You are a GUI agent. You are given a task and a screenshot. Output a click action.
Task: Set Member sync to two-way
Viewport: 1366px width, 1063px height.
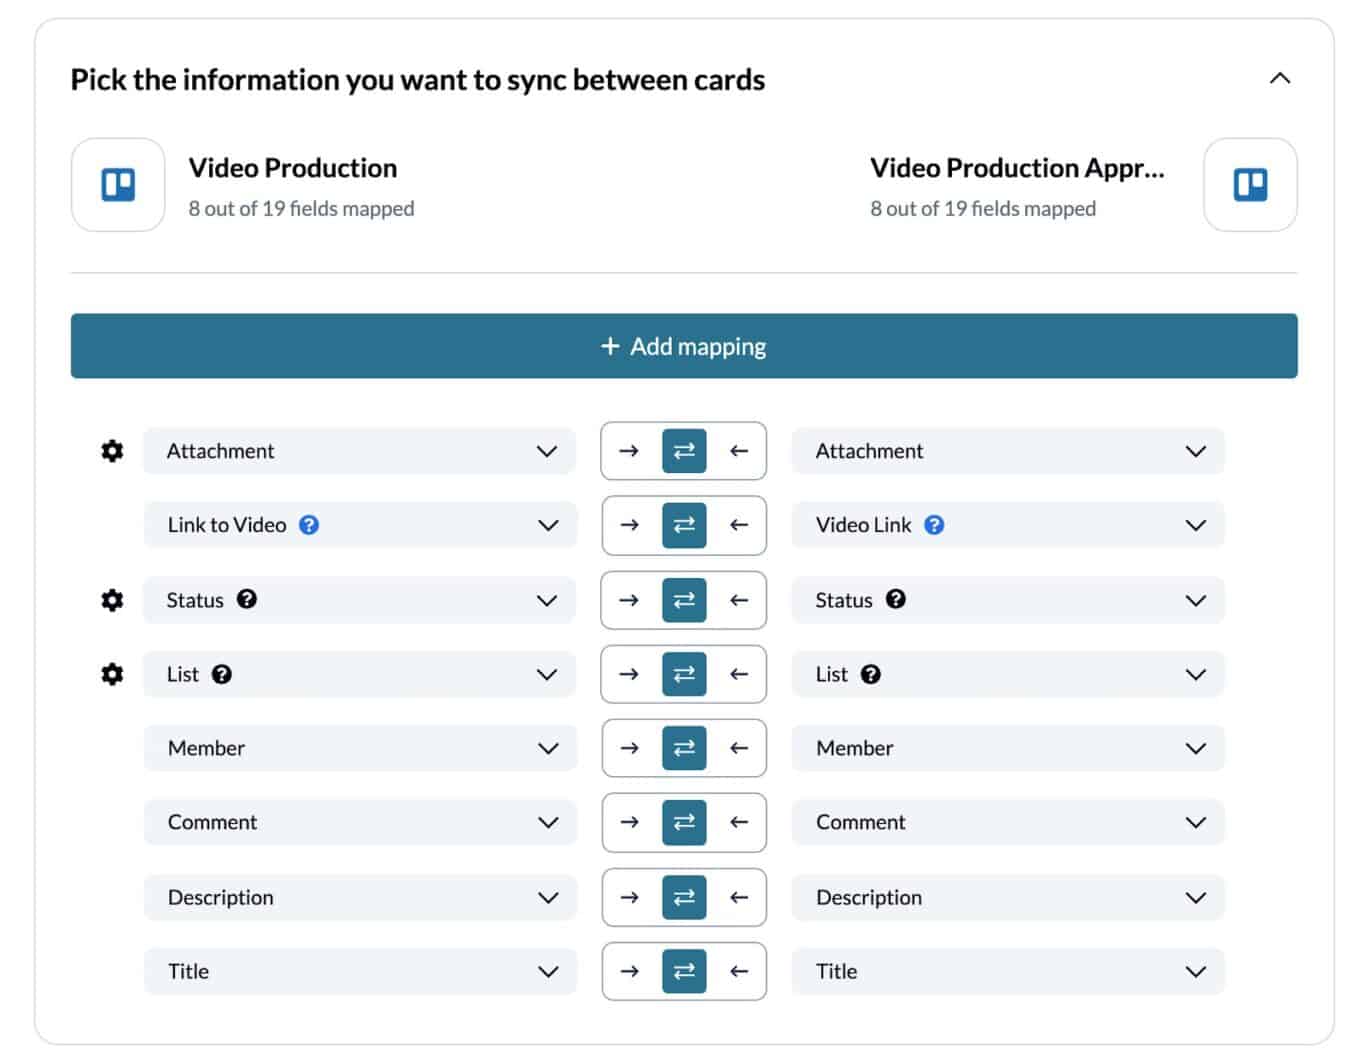pyautogui.click(x=684, y=748)
